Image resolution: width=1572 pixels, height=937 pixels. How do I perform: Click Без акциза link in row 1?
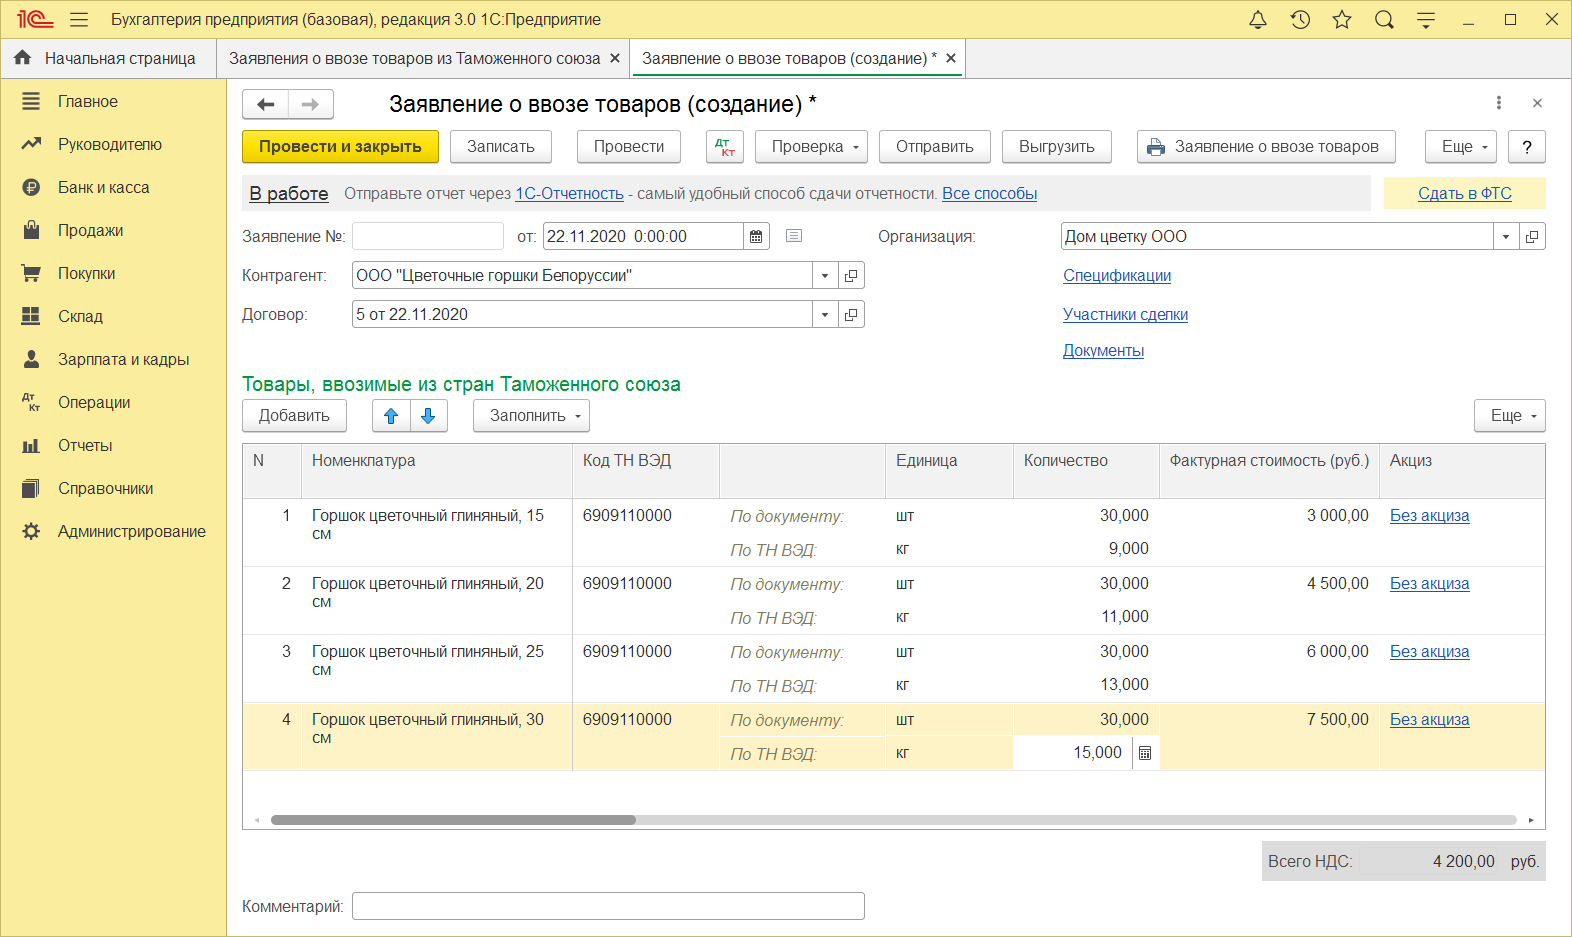click(1430, 516)
